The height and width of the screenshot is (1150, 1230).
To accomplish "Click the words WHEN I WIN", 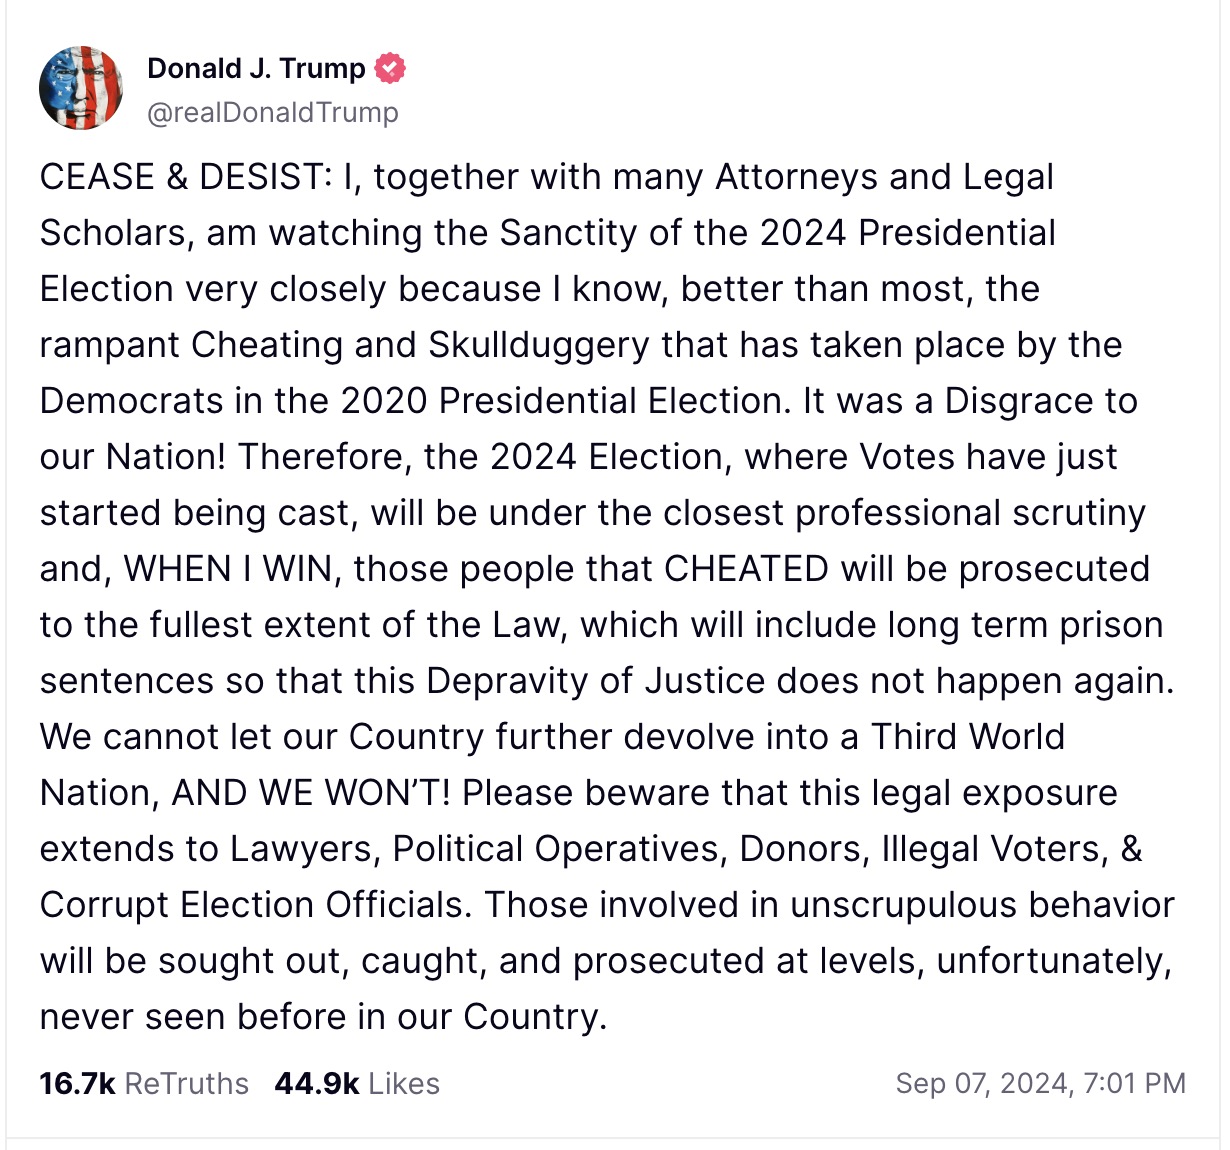I will coord(233,569).
